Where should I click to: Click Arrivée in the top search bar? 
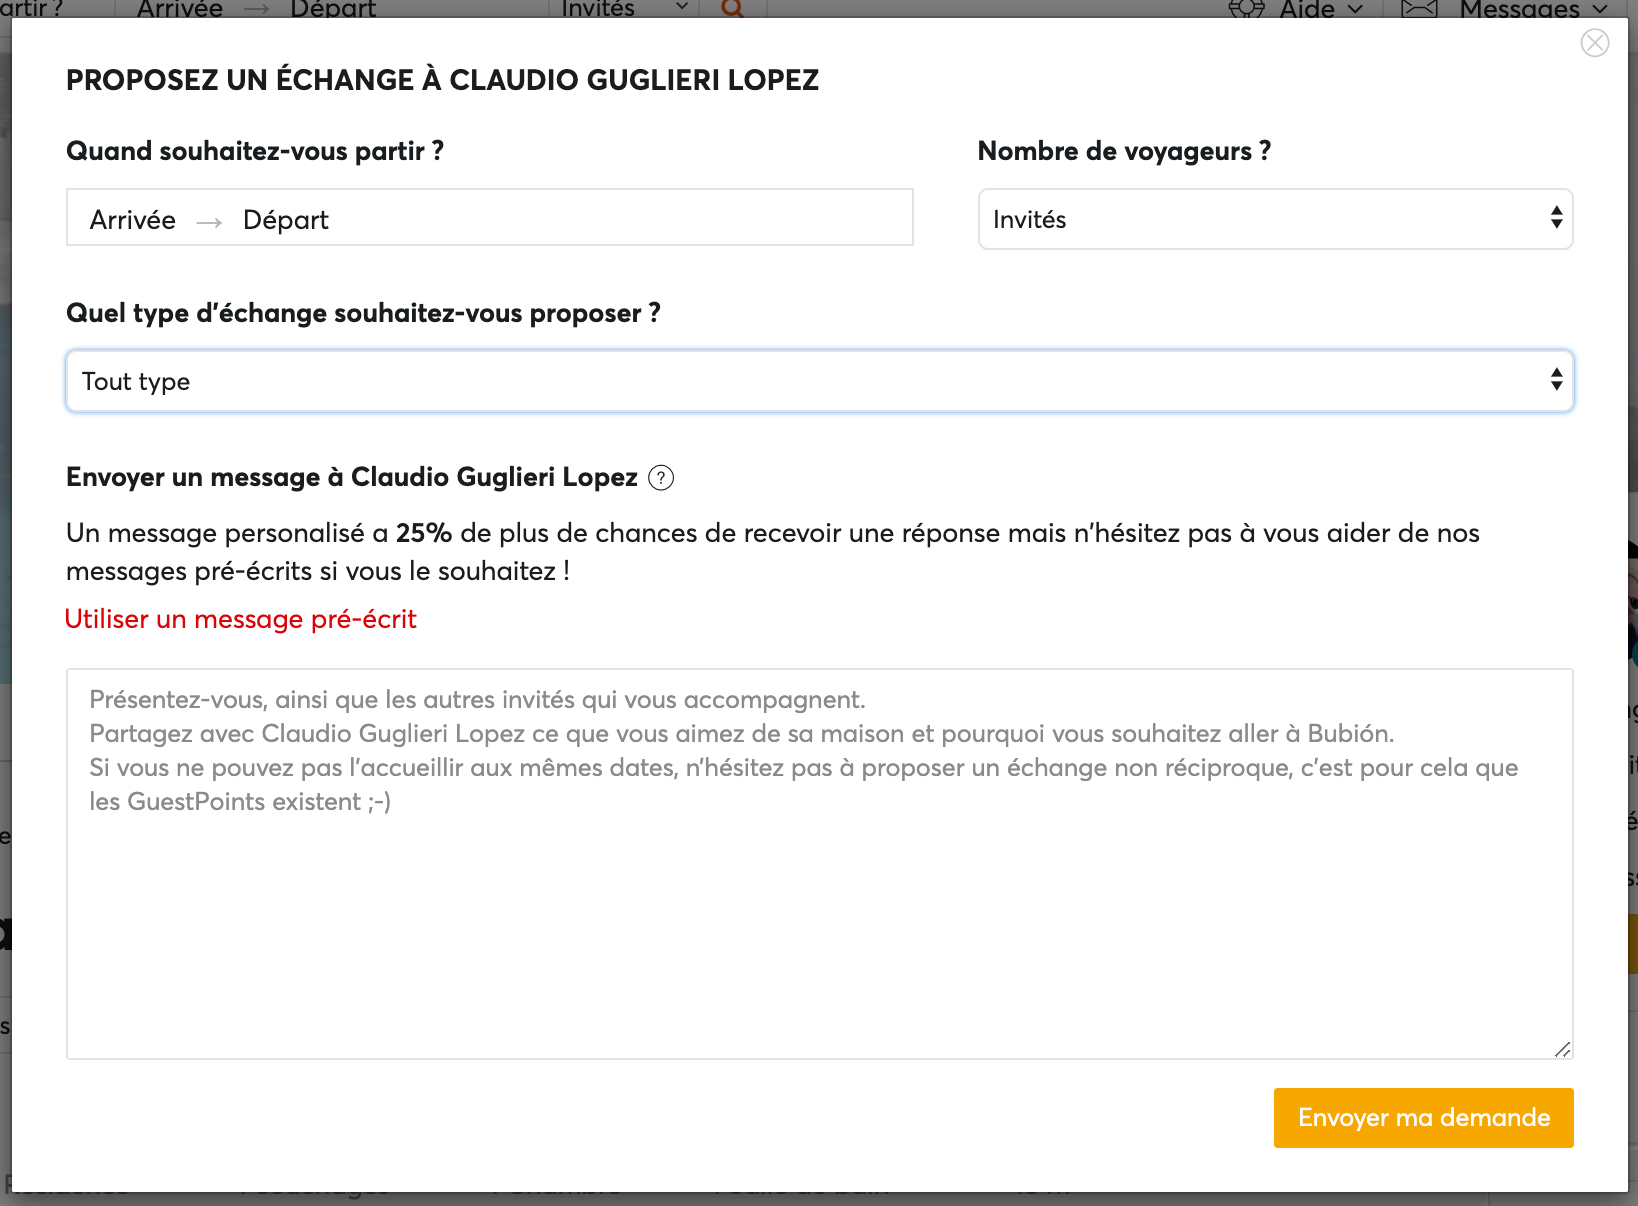tap(180, 9)
